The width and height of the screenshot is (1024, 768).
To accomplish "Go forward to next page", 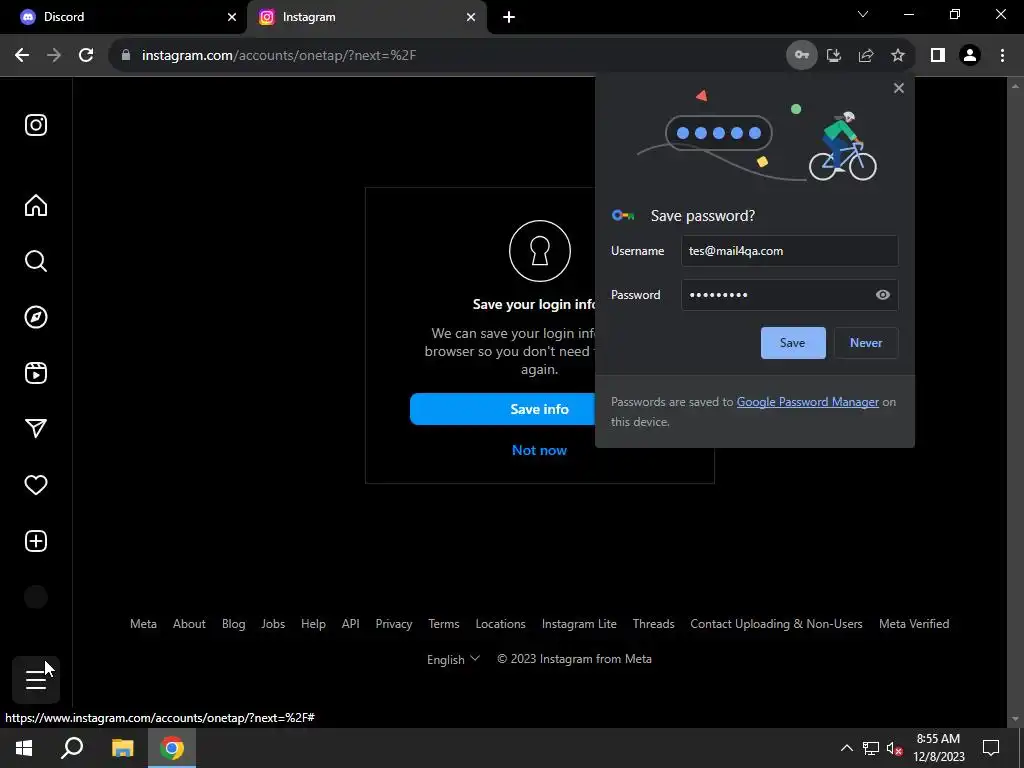I will click(x=54, y=55).
